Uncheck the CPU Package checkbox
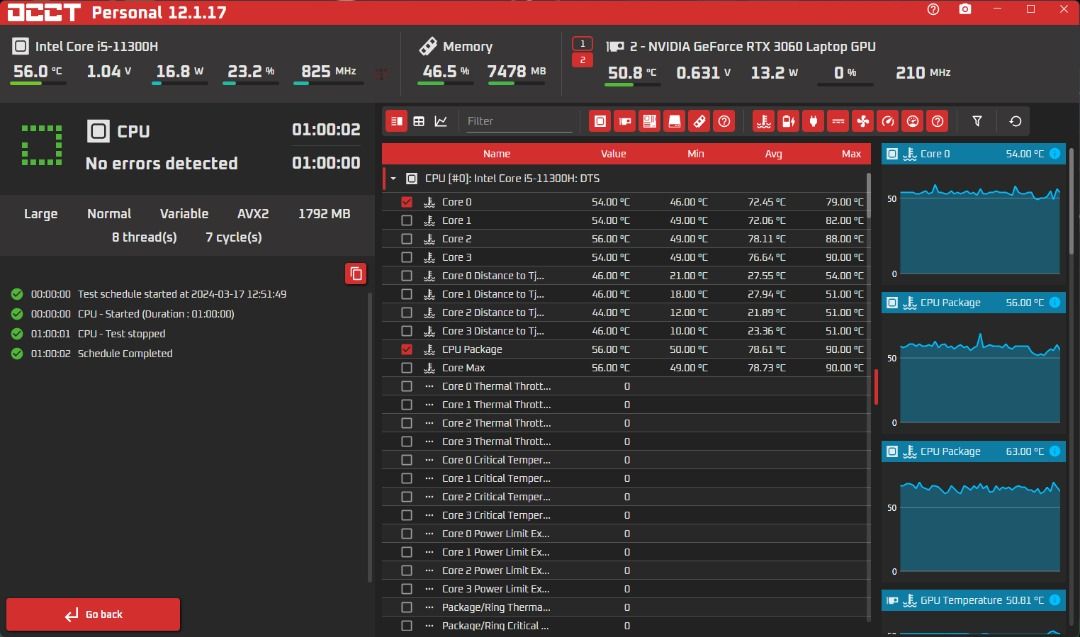1080x637 pixels. 406,349
